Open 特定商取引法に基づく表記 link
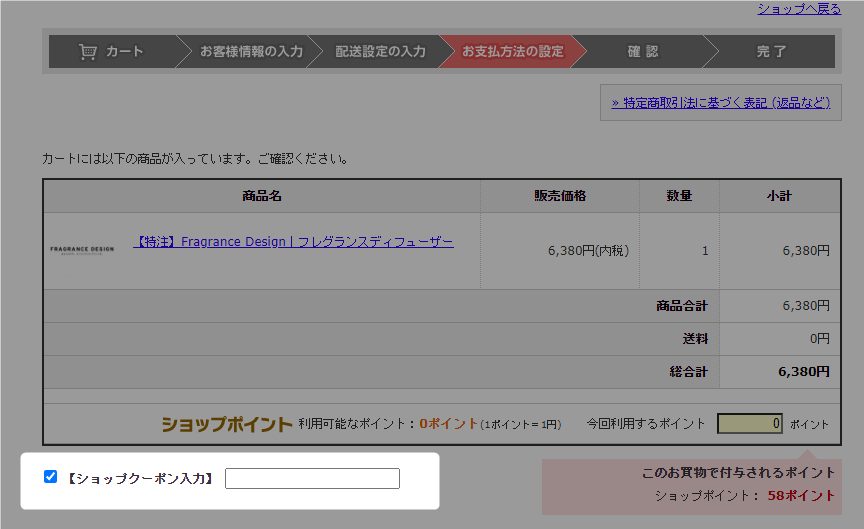Screen dimensions: 864x529 pos(720,102)
